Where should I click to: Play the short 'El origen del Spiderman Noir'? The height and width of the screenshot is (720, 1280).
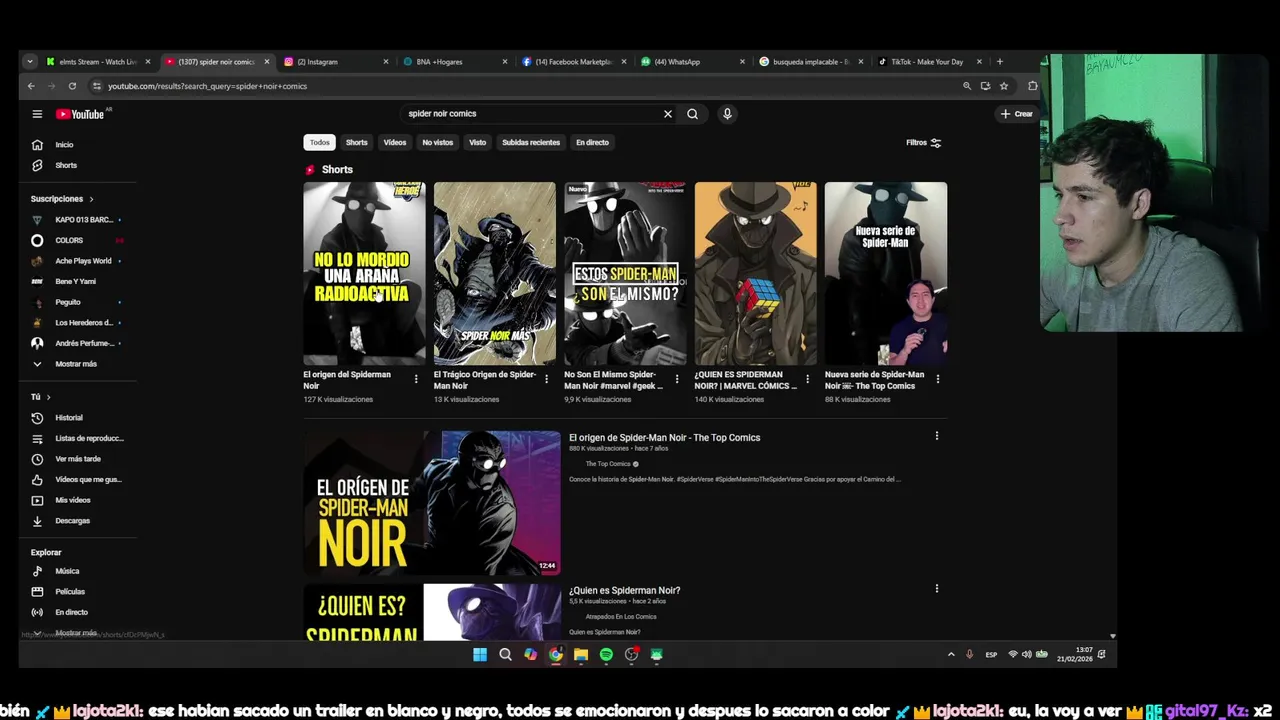(x=364, y=273)
